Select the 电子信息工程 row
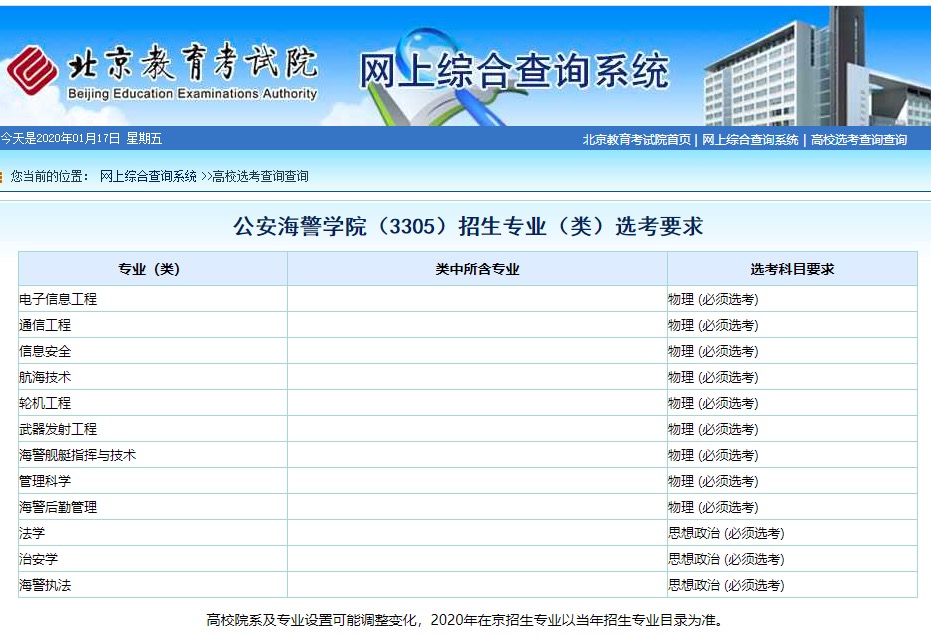This screenshot has height=637, width=931. pos(468,299)
